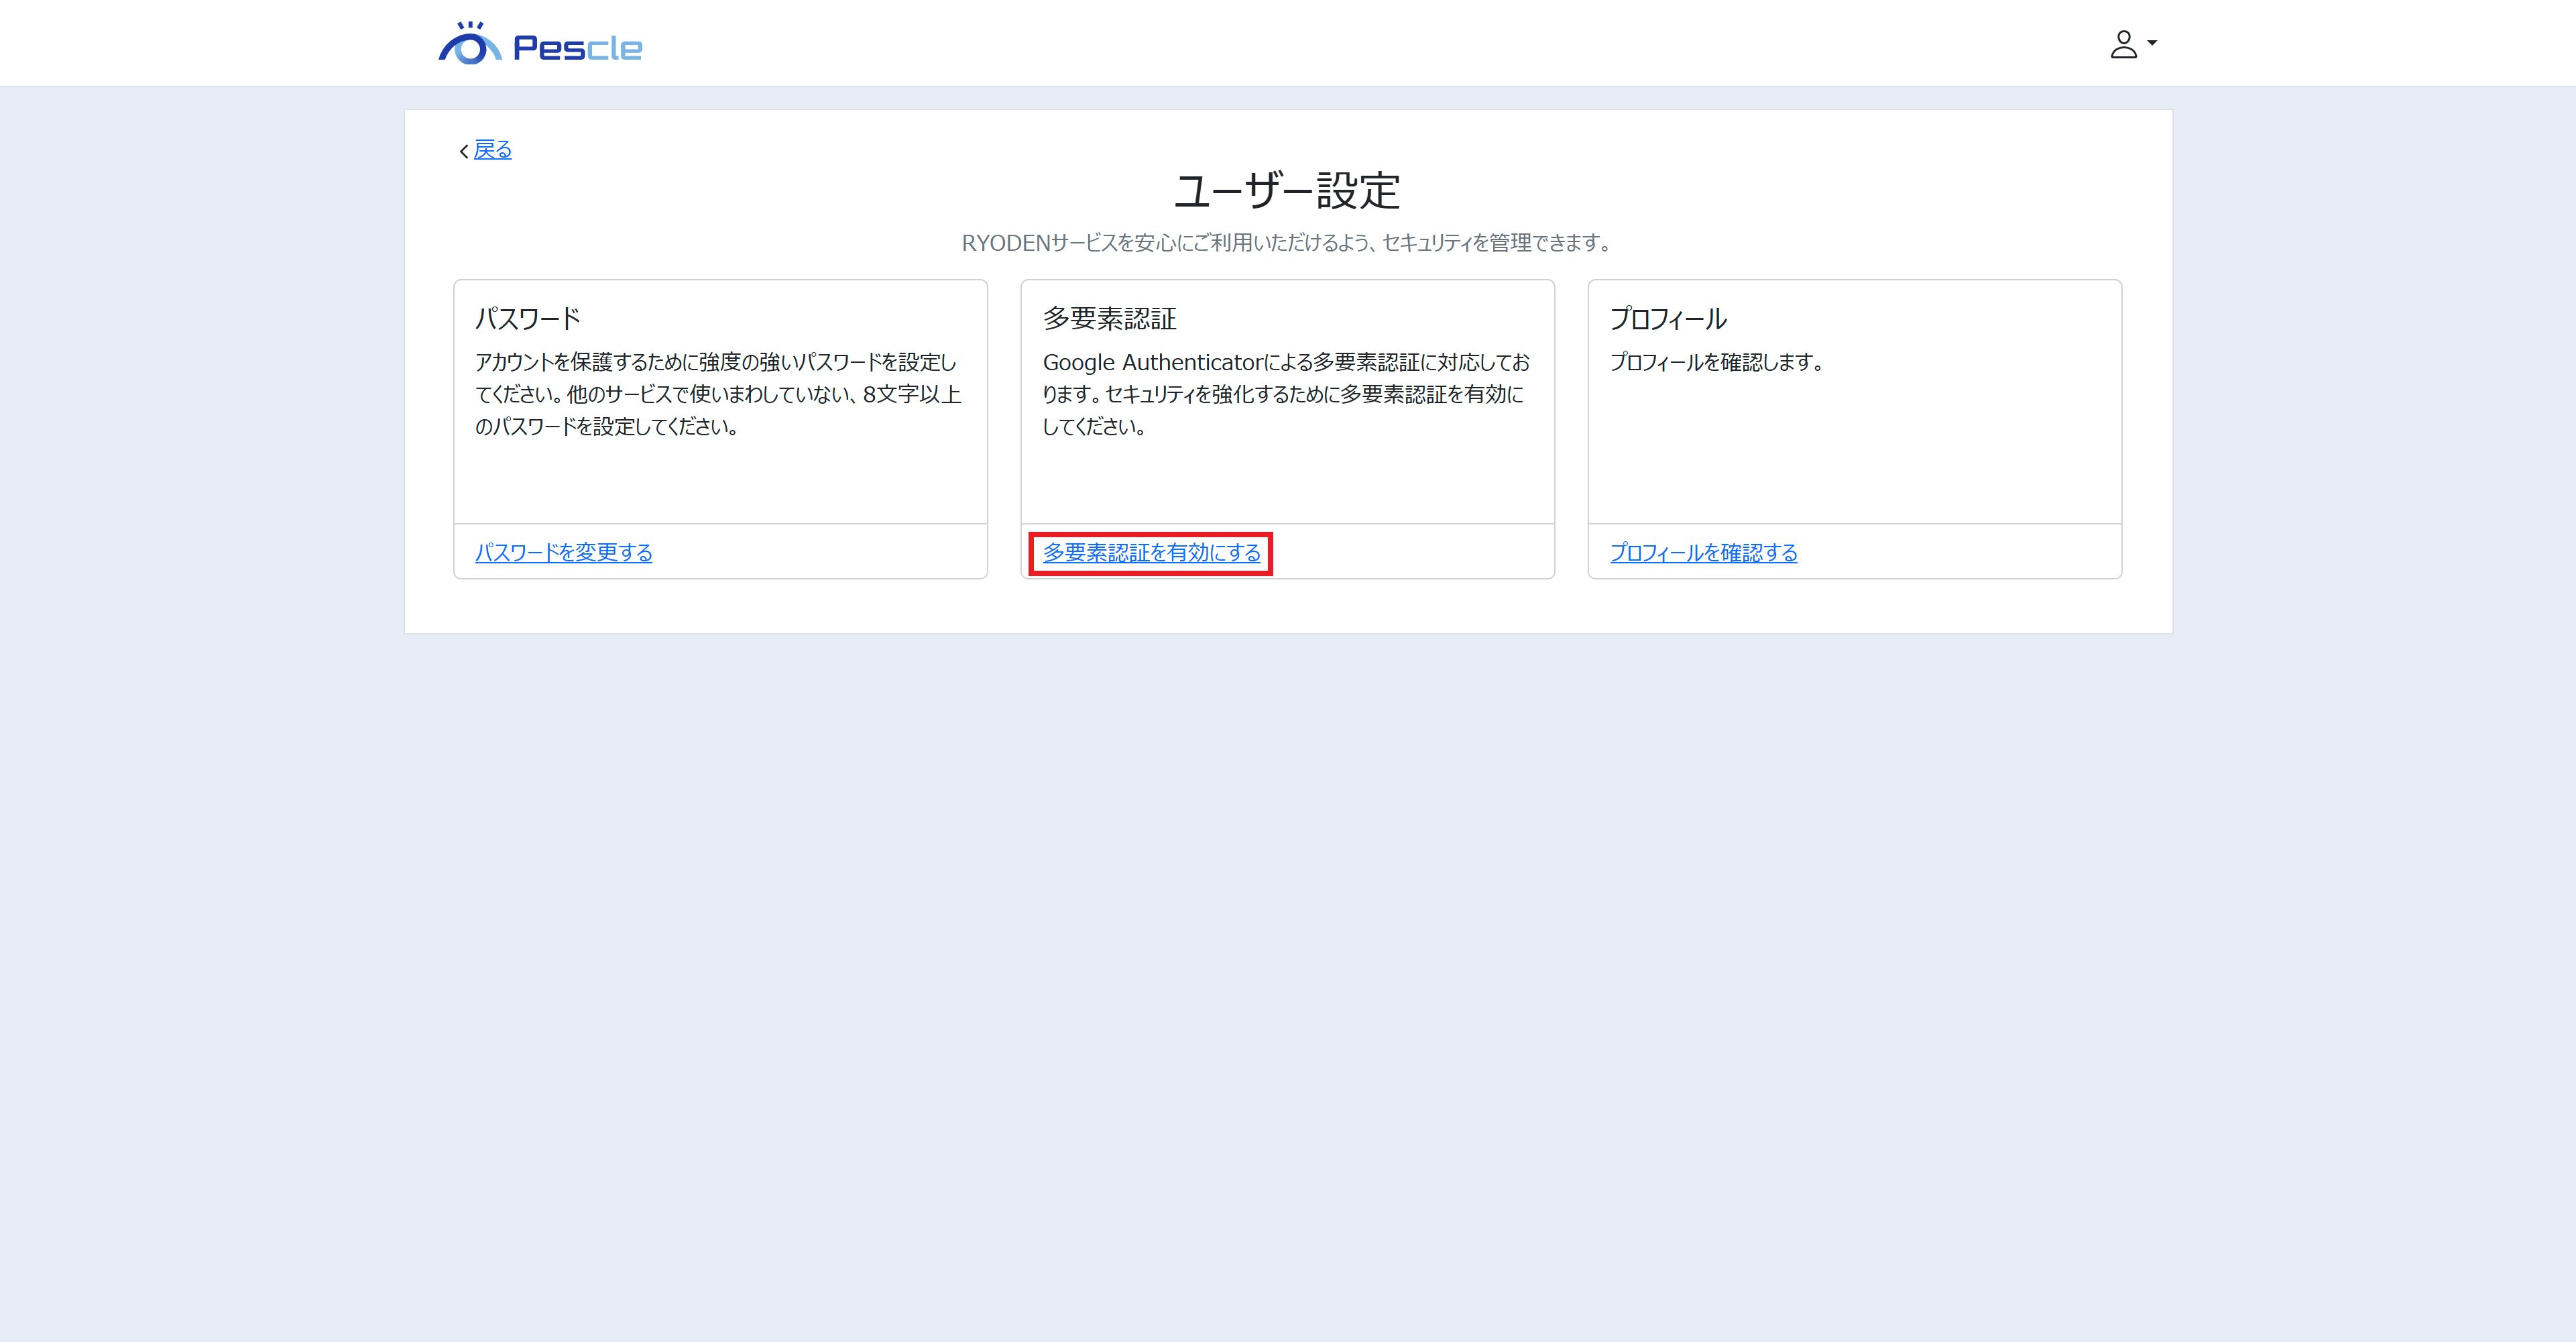The width and height of the screenshot is (2576, 1342).
Task: Click the プロフィール card heading
Action: click(1668, 319)
